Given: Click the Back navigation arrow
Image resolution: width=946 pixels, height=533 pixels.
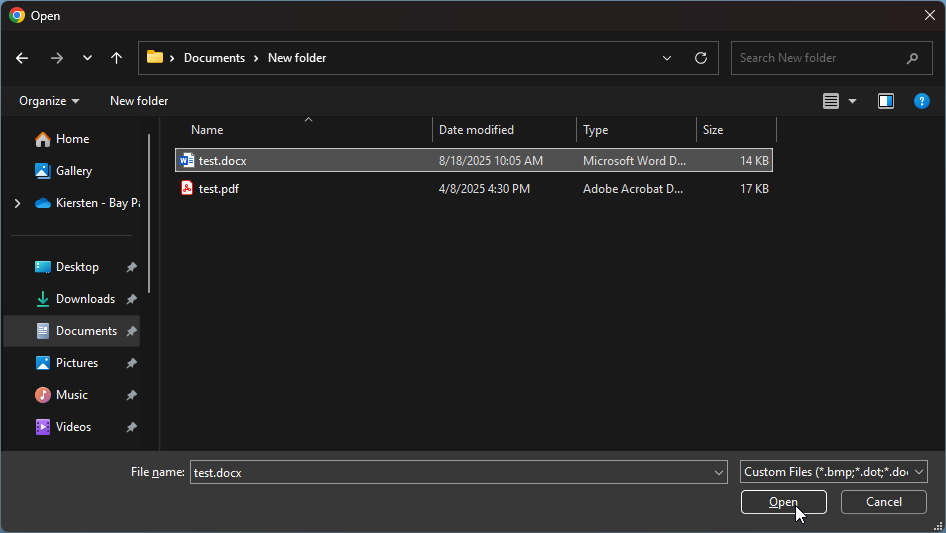Looking at the screenshot, I should click(22, 58).
